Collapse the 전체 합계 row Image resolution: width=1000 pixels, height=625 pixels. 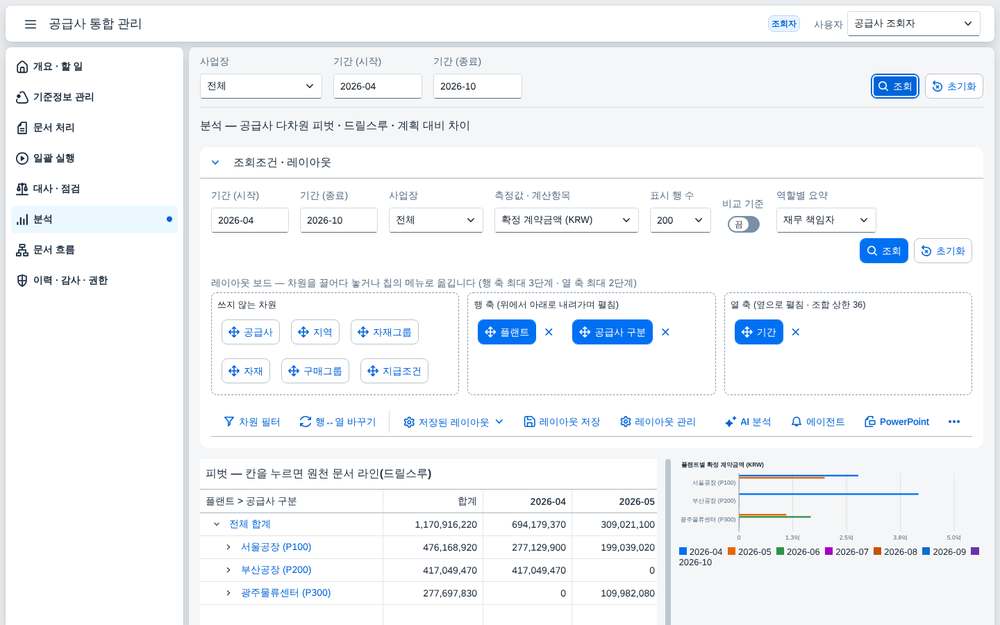[216, 524]
